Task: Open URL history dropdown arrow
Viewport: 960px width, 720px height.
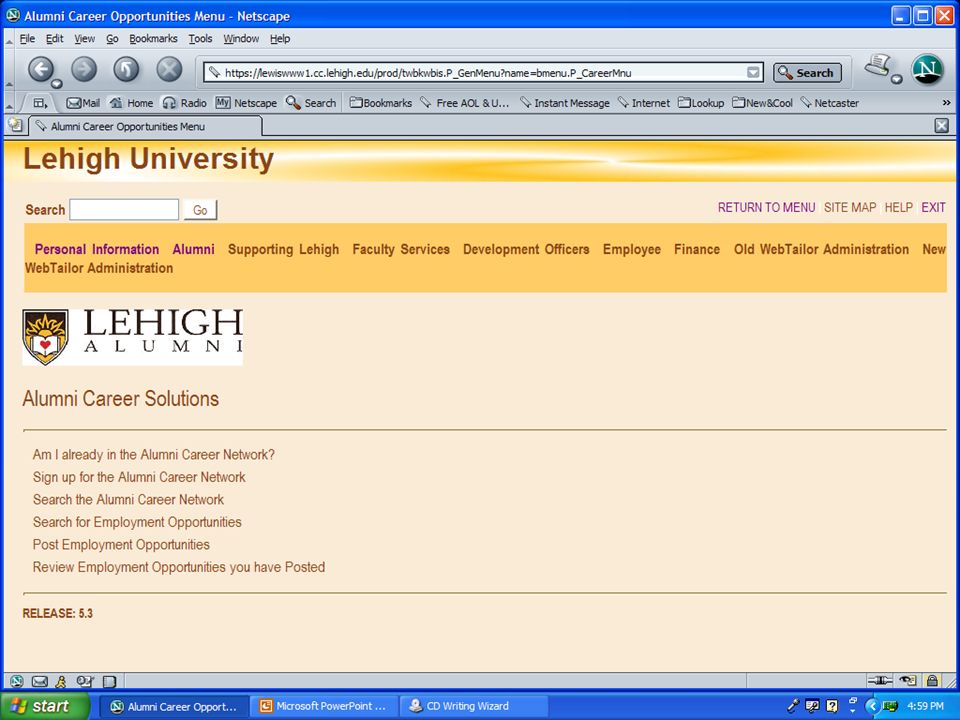Action: pyautogui.click(x=753, y=72)
